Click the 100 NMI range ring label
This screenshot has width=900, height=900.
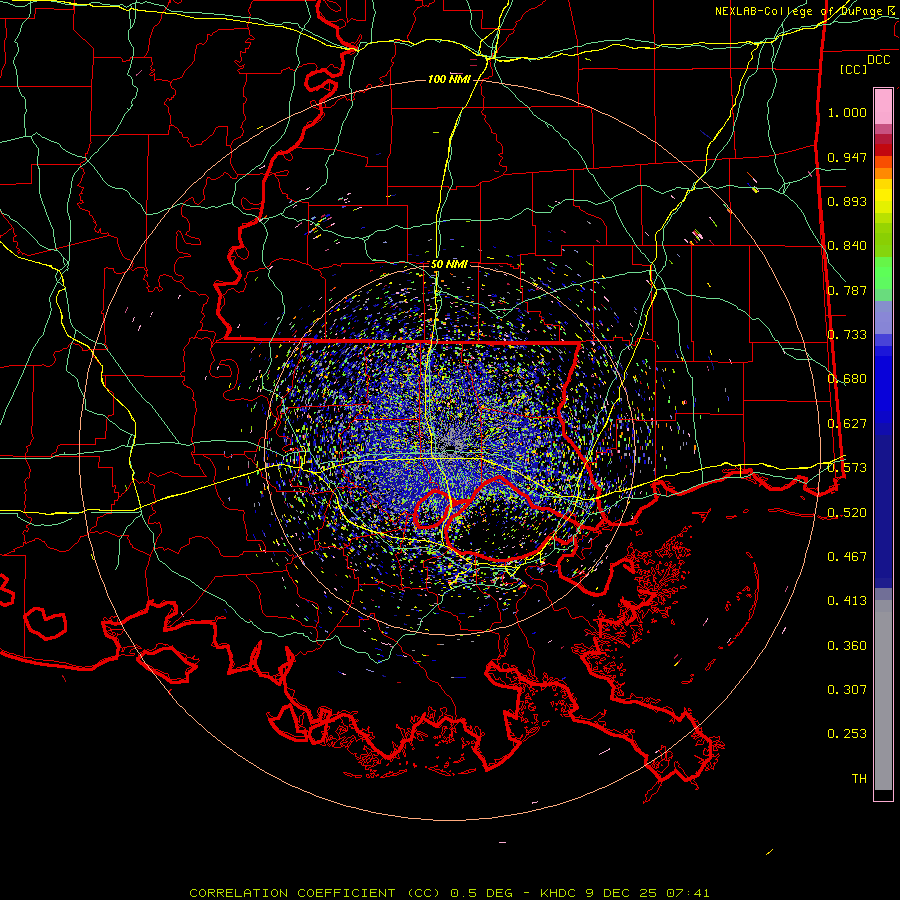449,79
